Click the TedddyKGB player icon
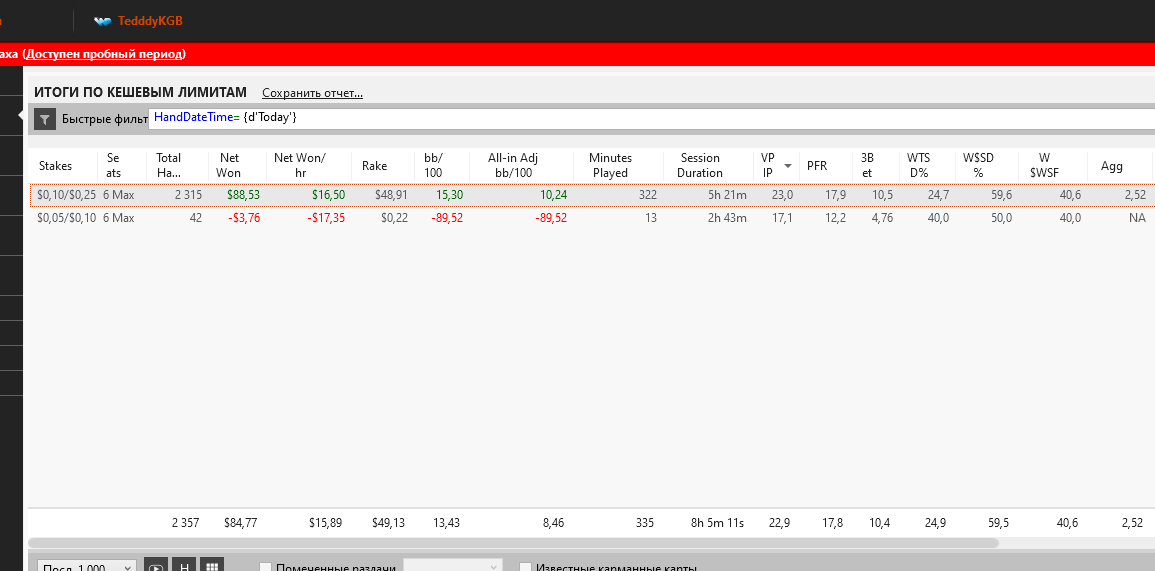This screenshot has height=571, width=1155. pyautogui.click(x=102, y=21)
